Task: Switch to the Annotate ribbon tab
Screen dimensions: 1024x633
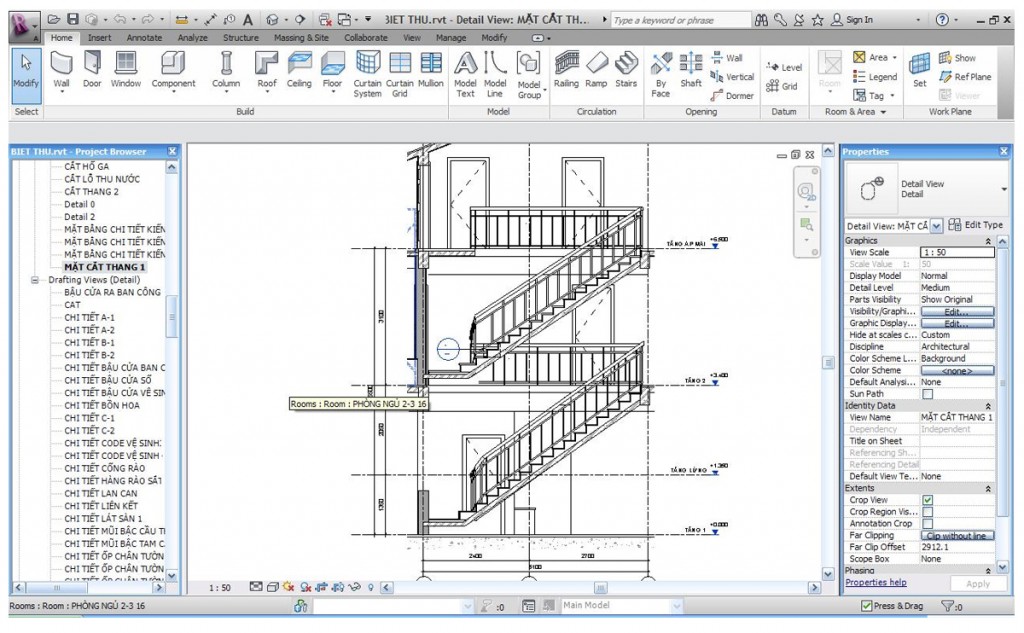Action: (143, 37)
